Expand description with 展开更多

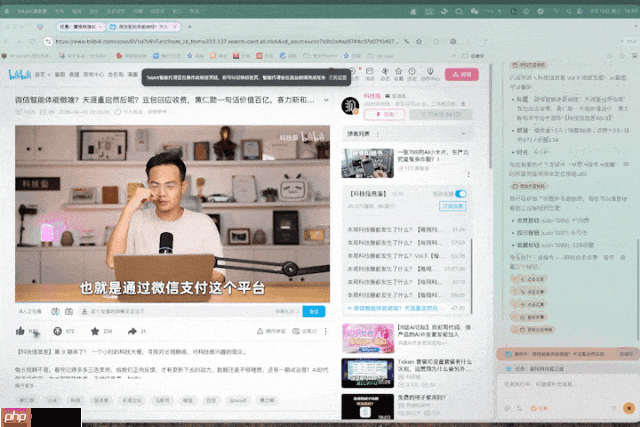(x=24, y=385)
